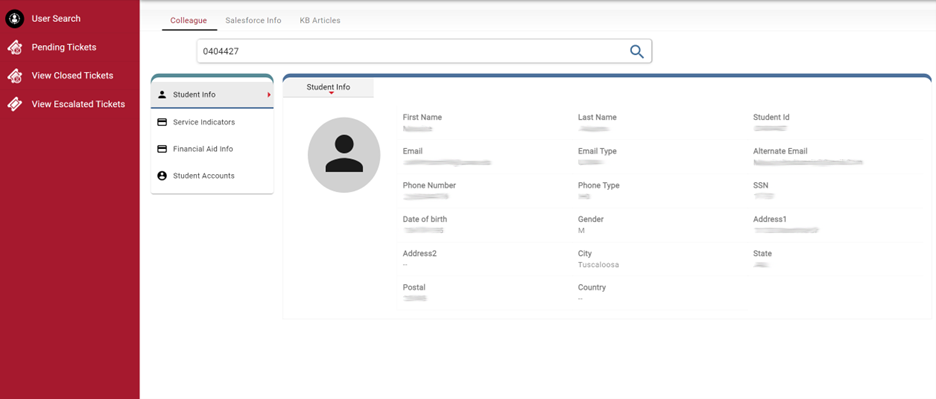Click the Address1 label
The image size is (936, 399).
770,219
